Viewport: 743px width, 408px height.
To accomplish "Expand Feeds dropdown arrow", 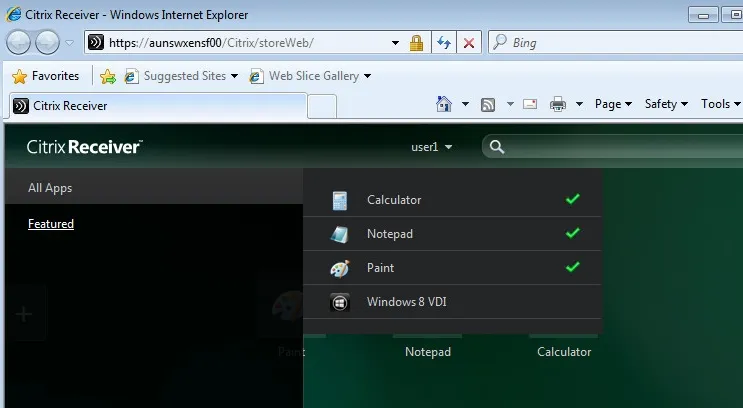I will pos(510,104).
